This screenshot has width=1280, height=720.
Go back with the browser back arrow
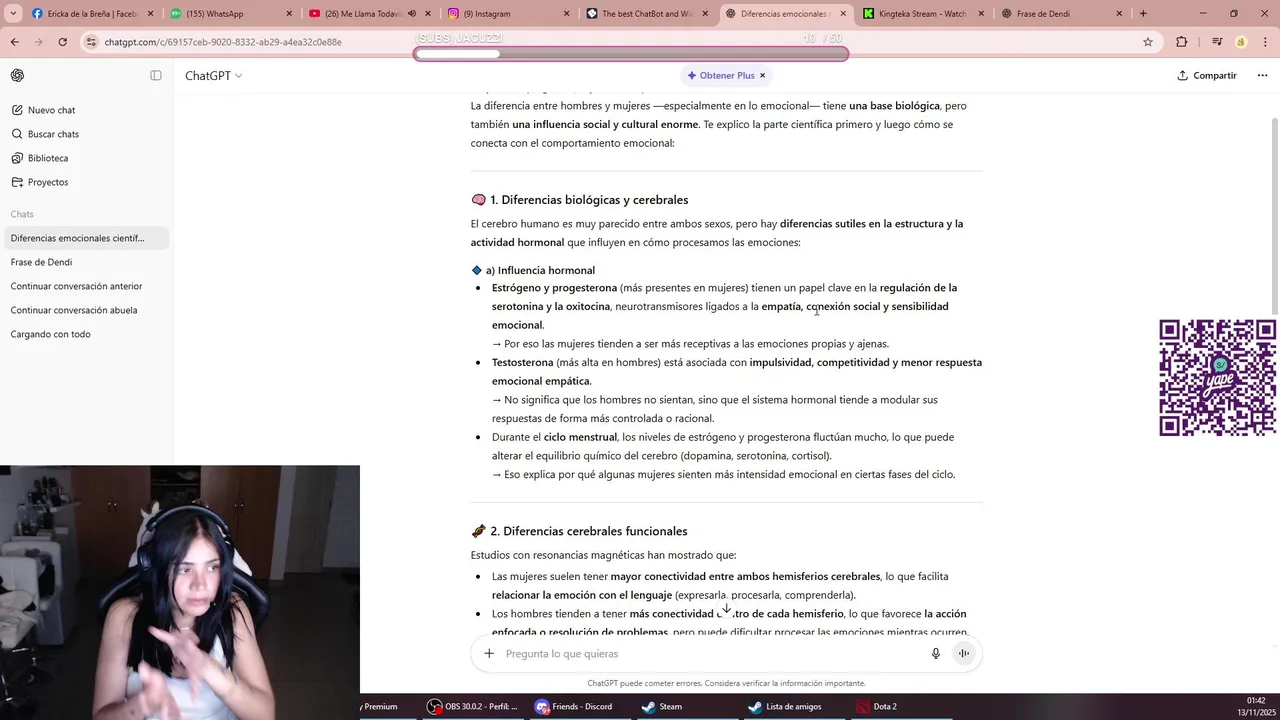click(x=15, y=42)
